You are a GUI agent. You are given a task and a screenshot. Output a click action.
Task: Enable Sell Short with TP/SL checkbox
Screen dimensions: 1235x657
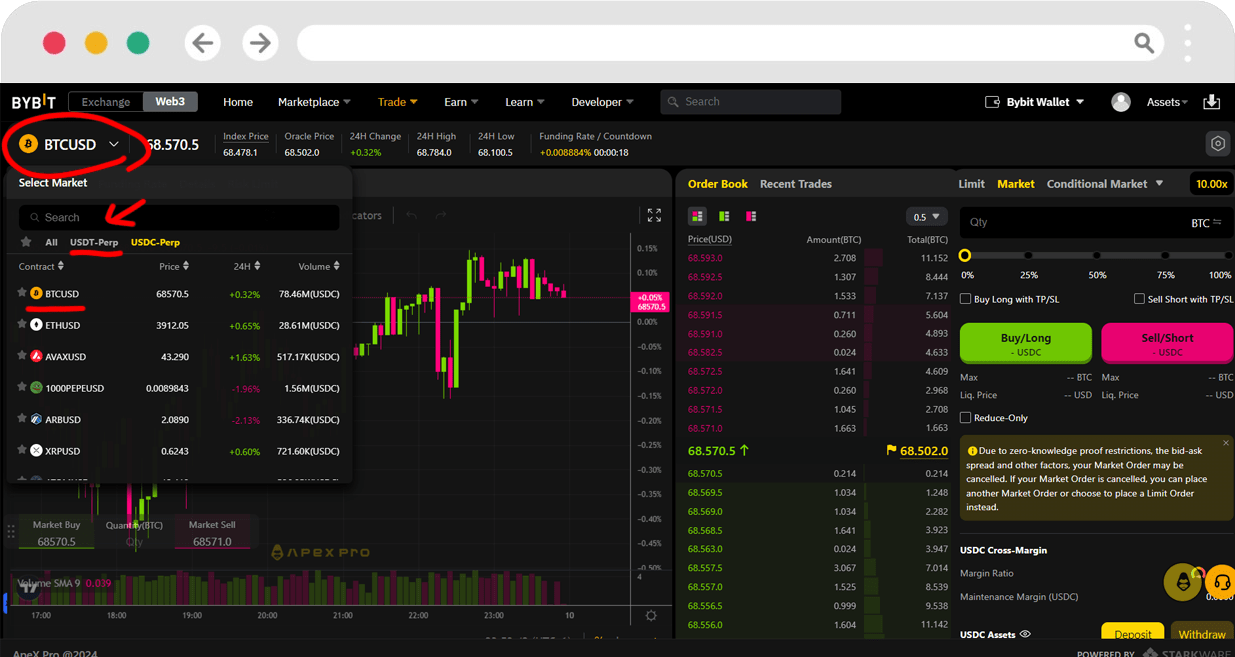tap(1139, 299)
